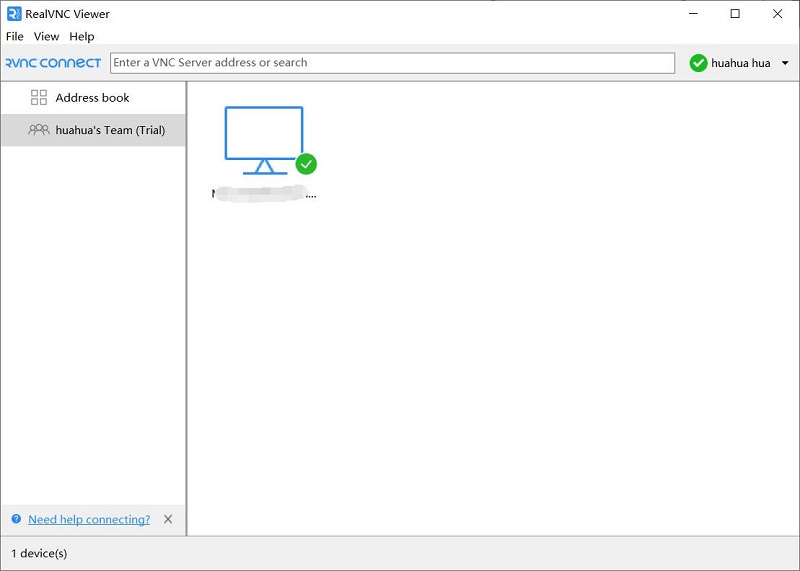Click the green online status badge on device
The height and width of the screenshot is (571, 800).
pyautogui.click(x=306, y=164)
